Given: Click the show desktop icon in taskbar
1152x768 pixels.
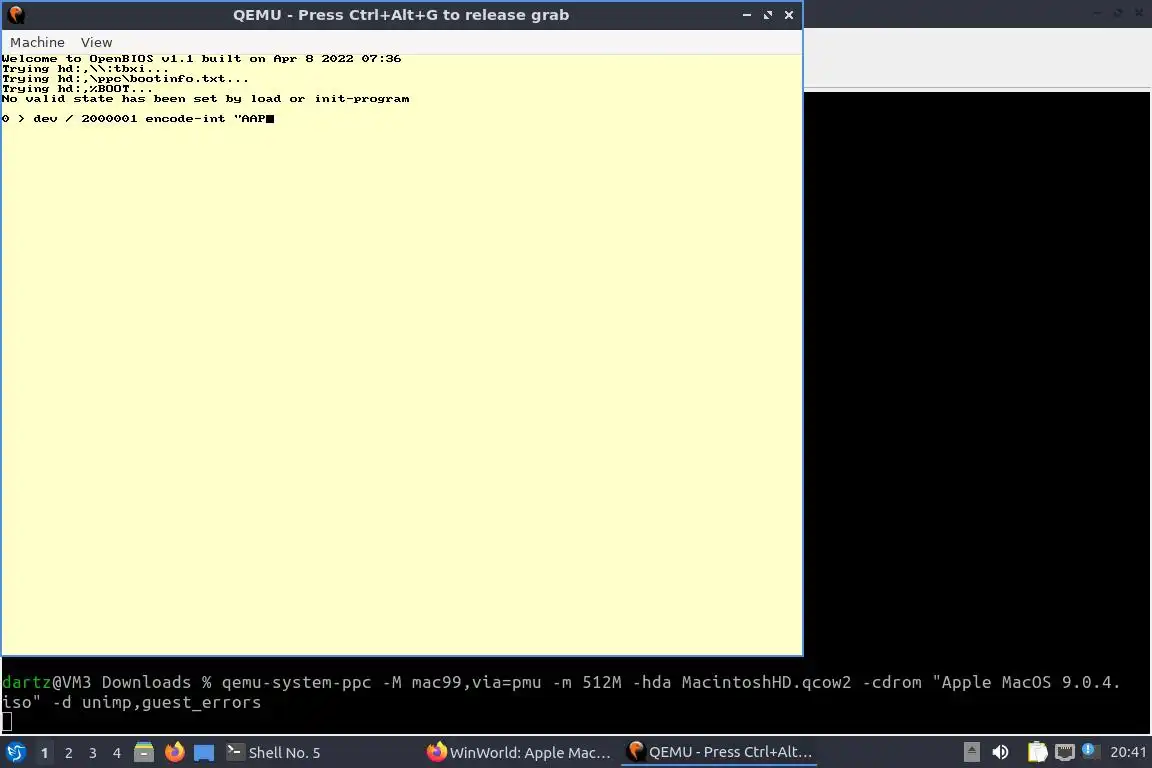Looking at the screenshot, I should [204, 753].
